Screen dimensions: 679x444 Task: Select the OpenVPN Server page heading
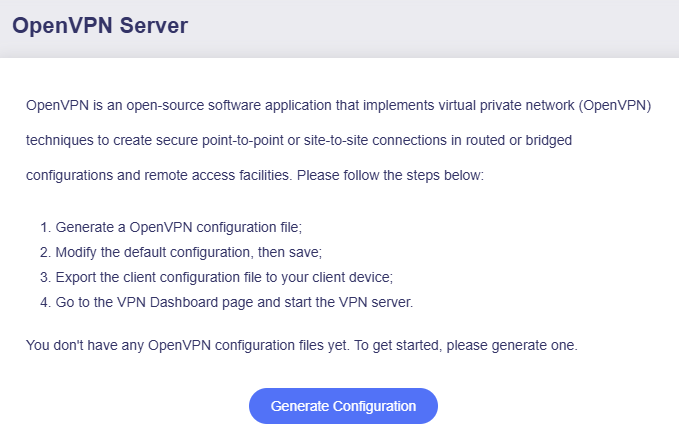100,26
